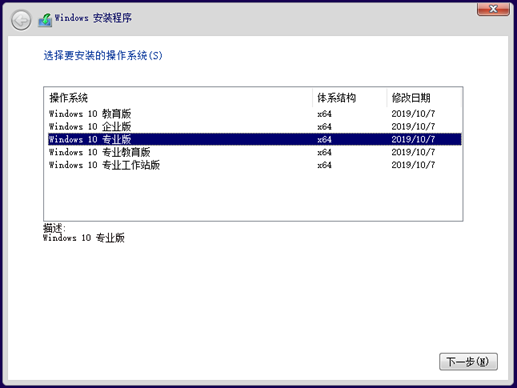The width and height of the screenshot is (517, 388).
Task: Click the heading 选择要安装的操作系统(S)
Action: point(103,55)
